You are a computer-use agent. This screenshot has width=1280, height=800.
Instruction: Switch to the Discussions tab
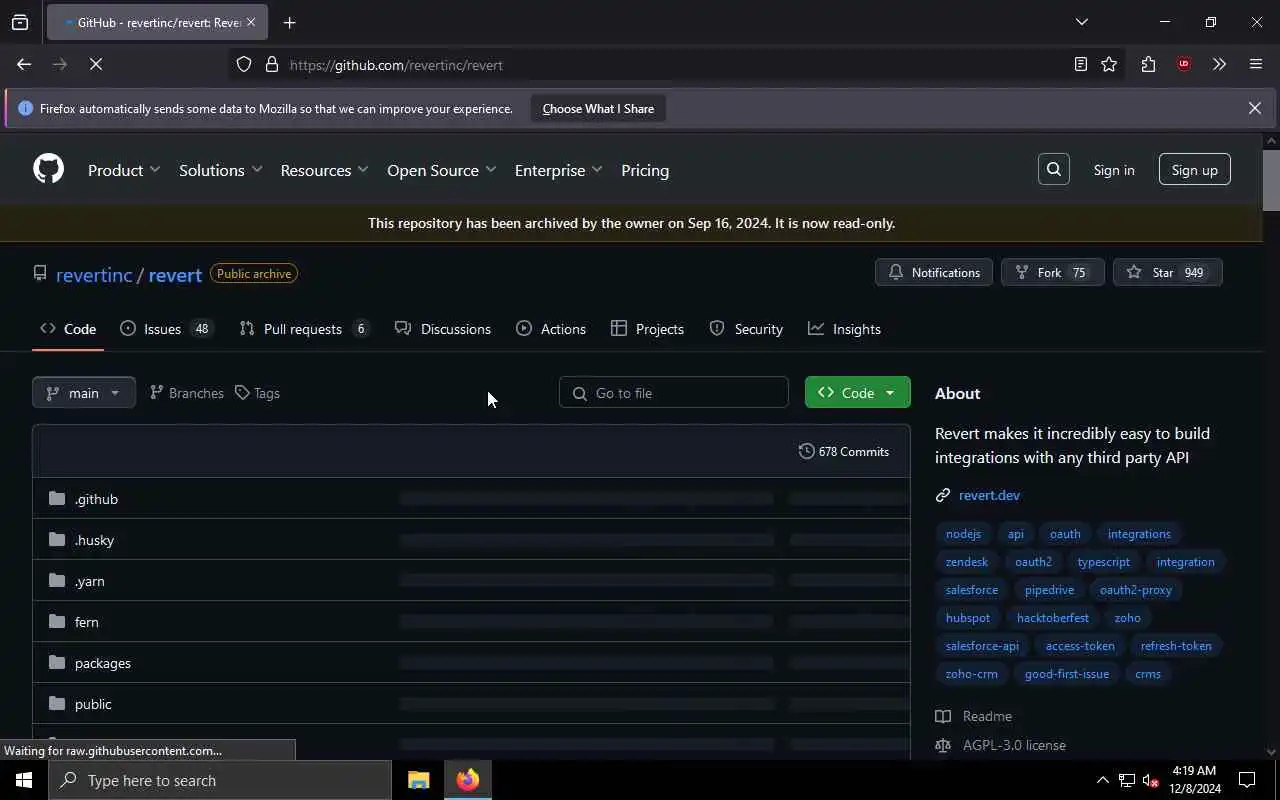(443, 329)
